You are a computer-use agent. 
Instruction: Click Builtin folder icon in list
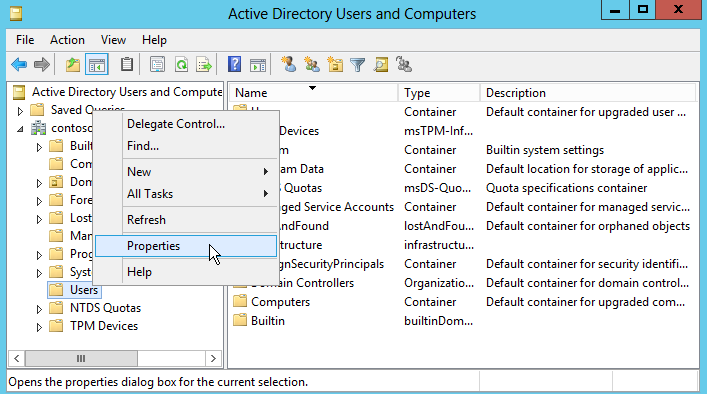click(x=240, y=321)
